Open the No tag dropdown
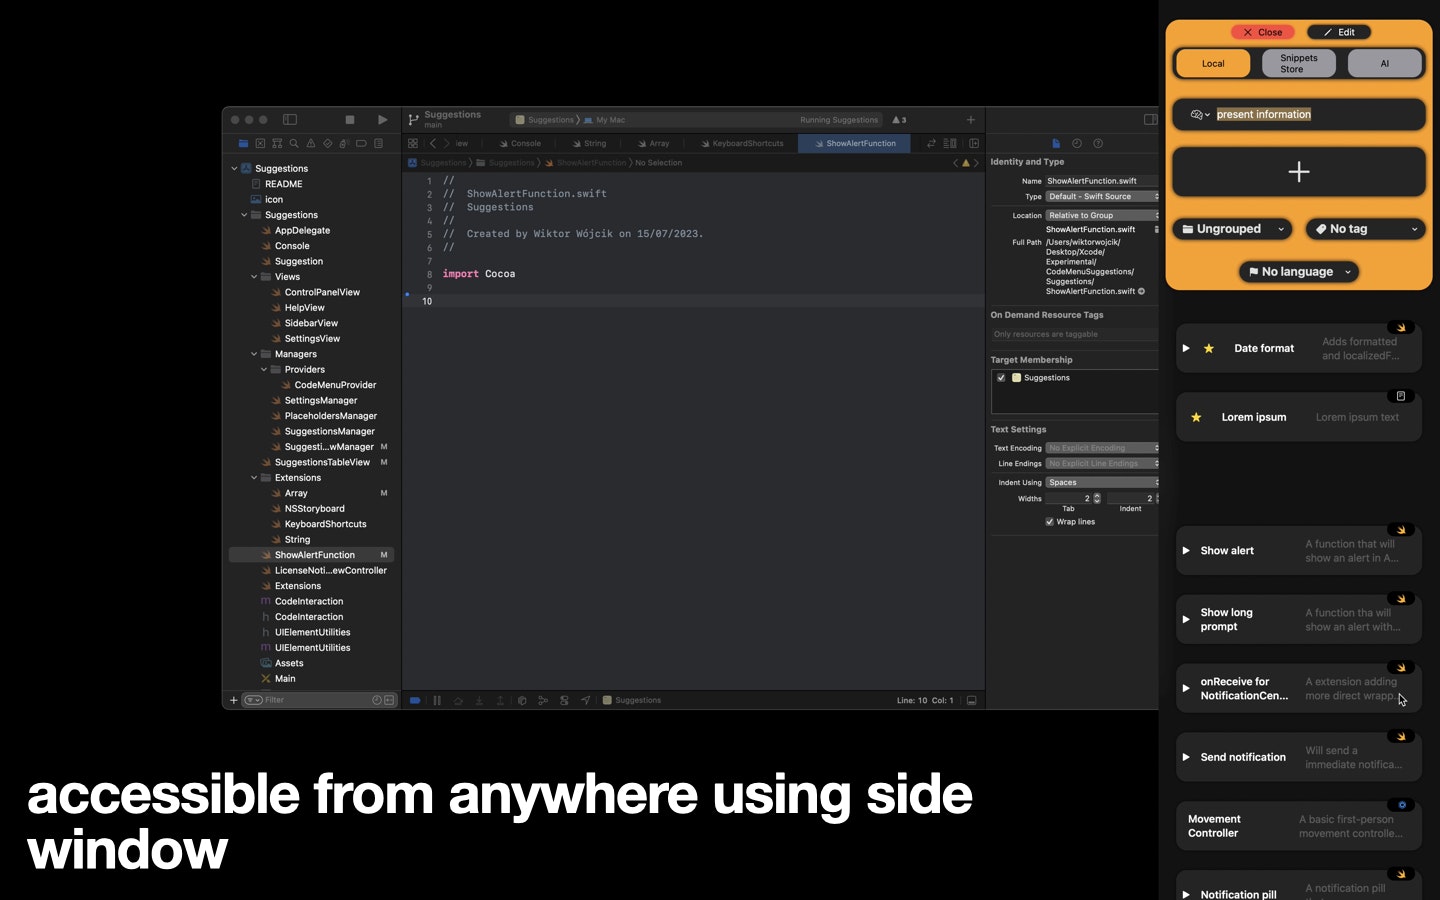This screenshot has height=900, width=1440. pyautogui.click(x=1365, y=229)
